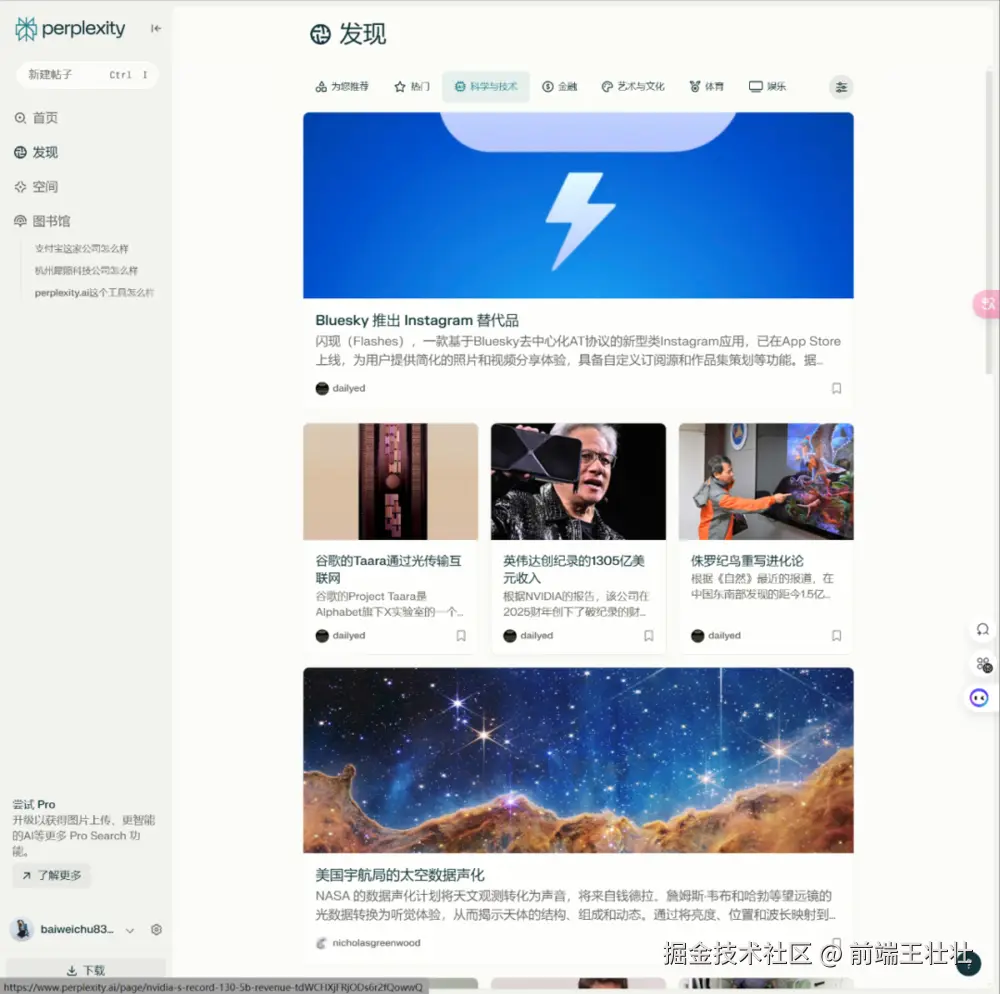Switch to the 热门 category tab

(414, 87)
